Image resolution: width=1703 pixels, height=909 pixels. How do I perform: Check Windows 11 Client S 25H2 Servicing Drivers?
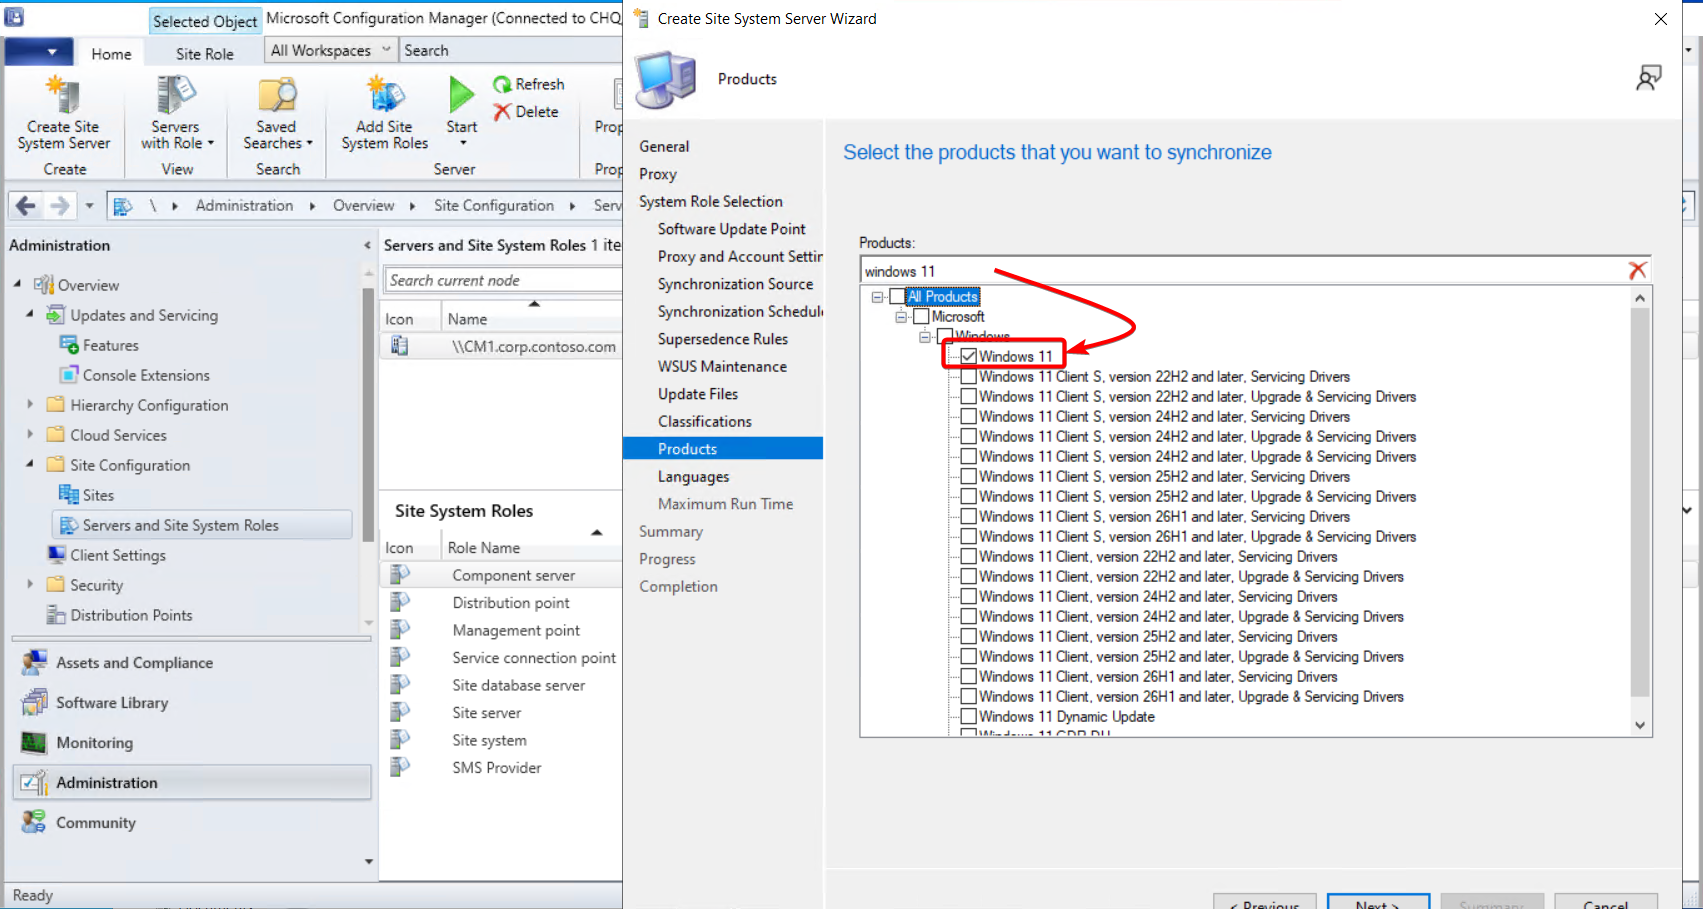click(x=969, y=476)
